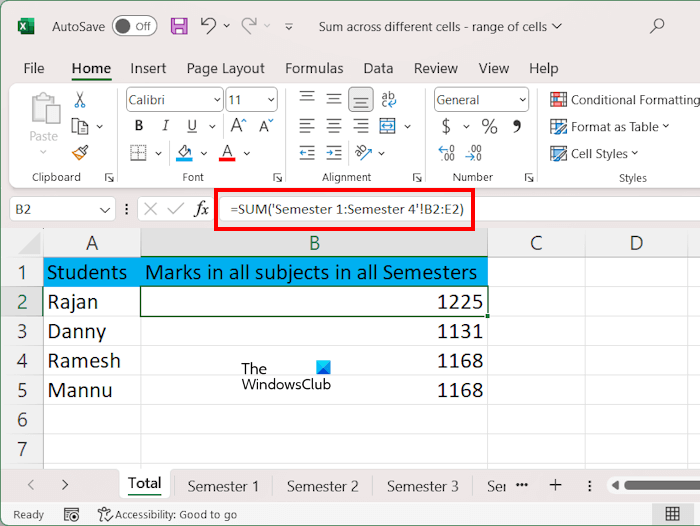Add a new sheet with plus button
Screen dimensions: 700x526
coord(555,485)
